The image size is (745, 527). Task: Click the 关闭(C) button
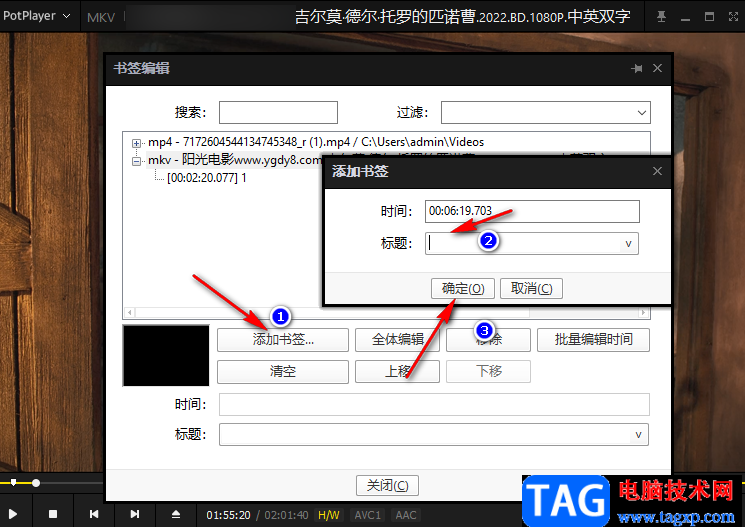(x=387, y=486)
